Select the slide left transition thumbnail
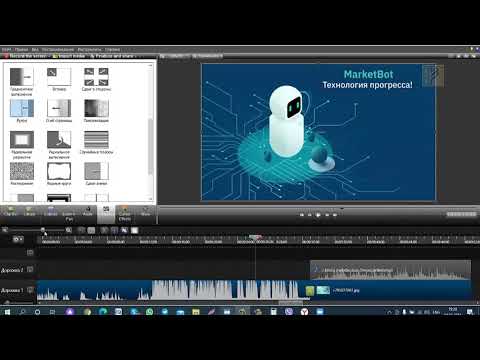 (x=96, y=171)
